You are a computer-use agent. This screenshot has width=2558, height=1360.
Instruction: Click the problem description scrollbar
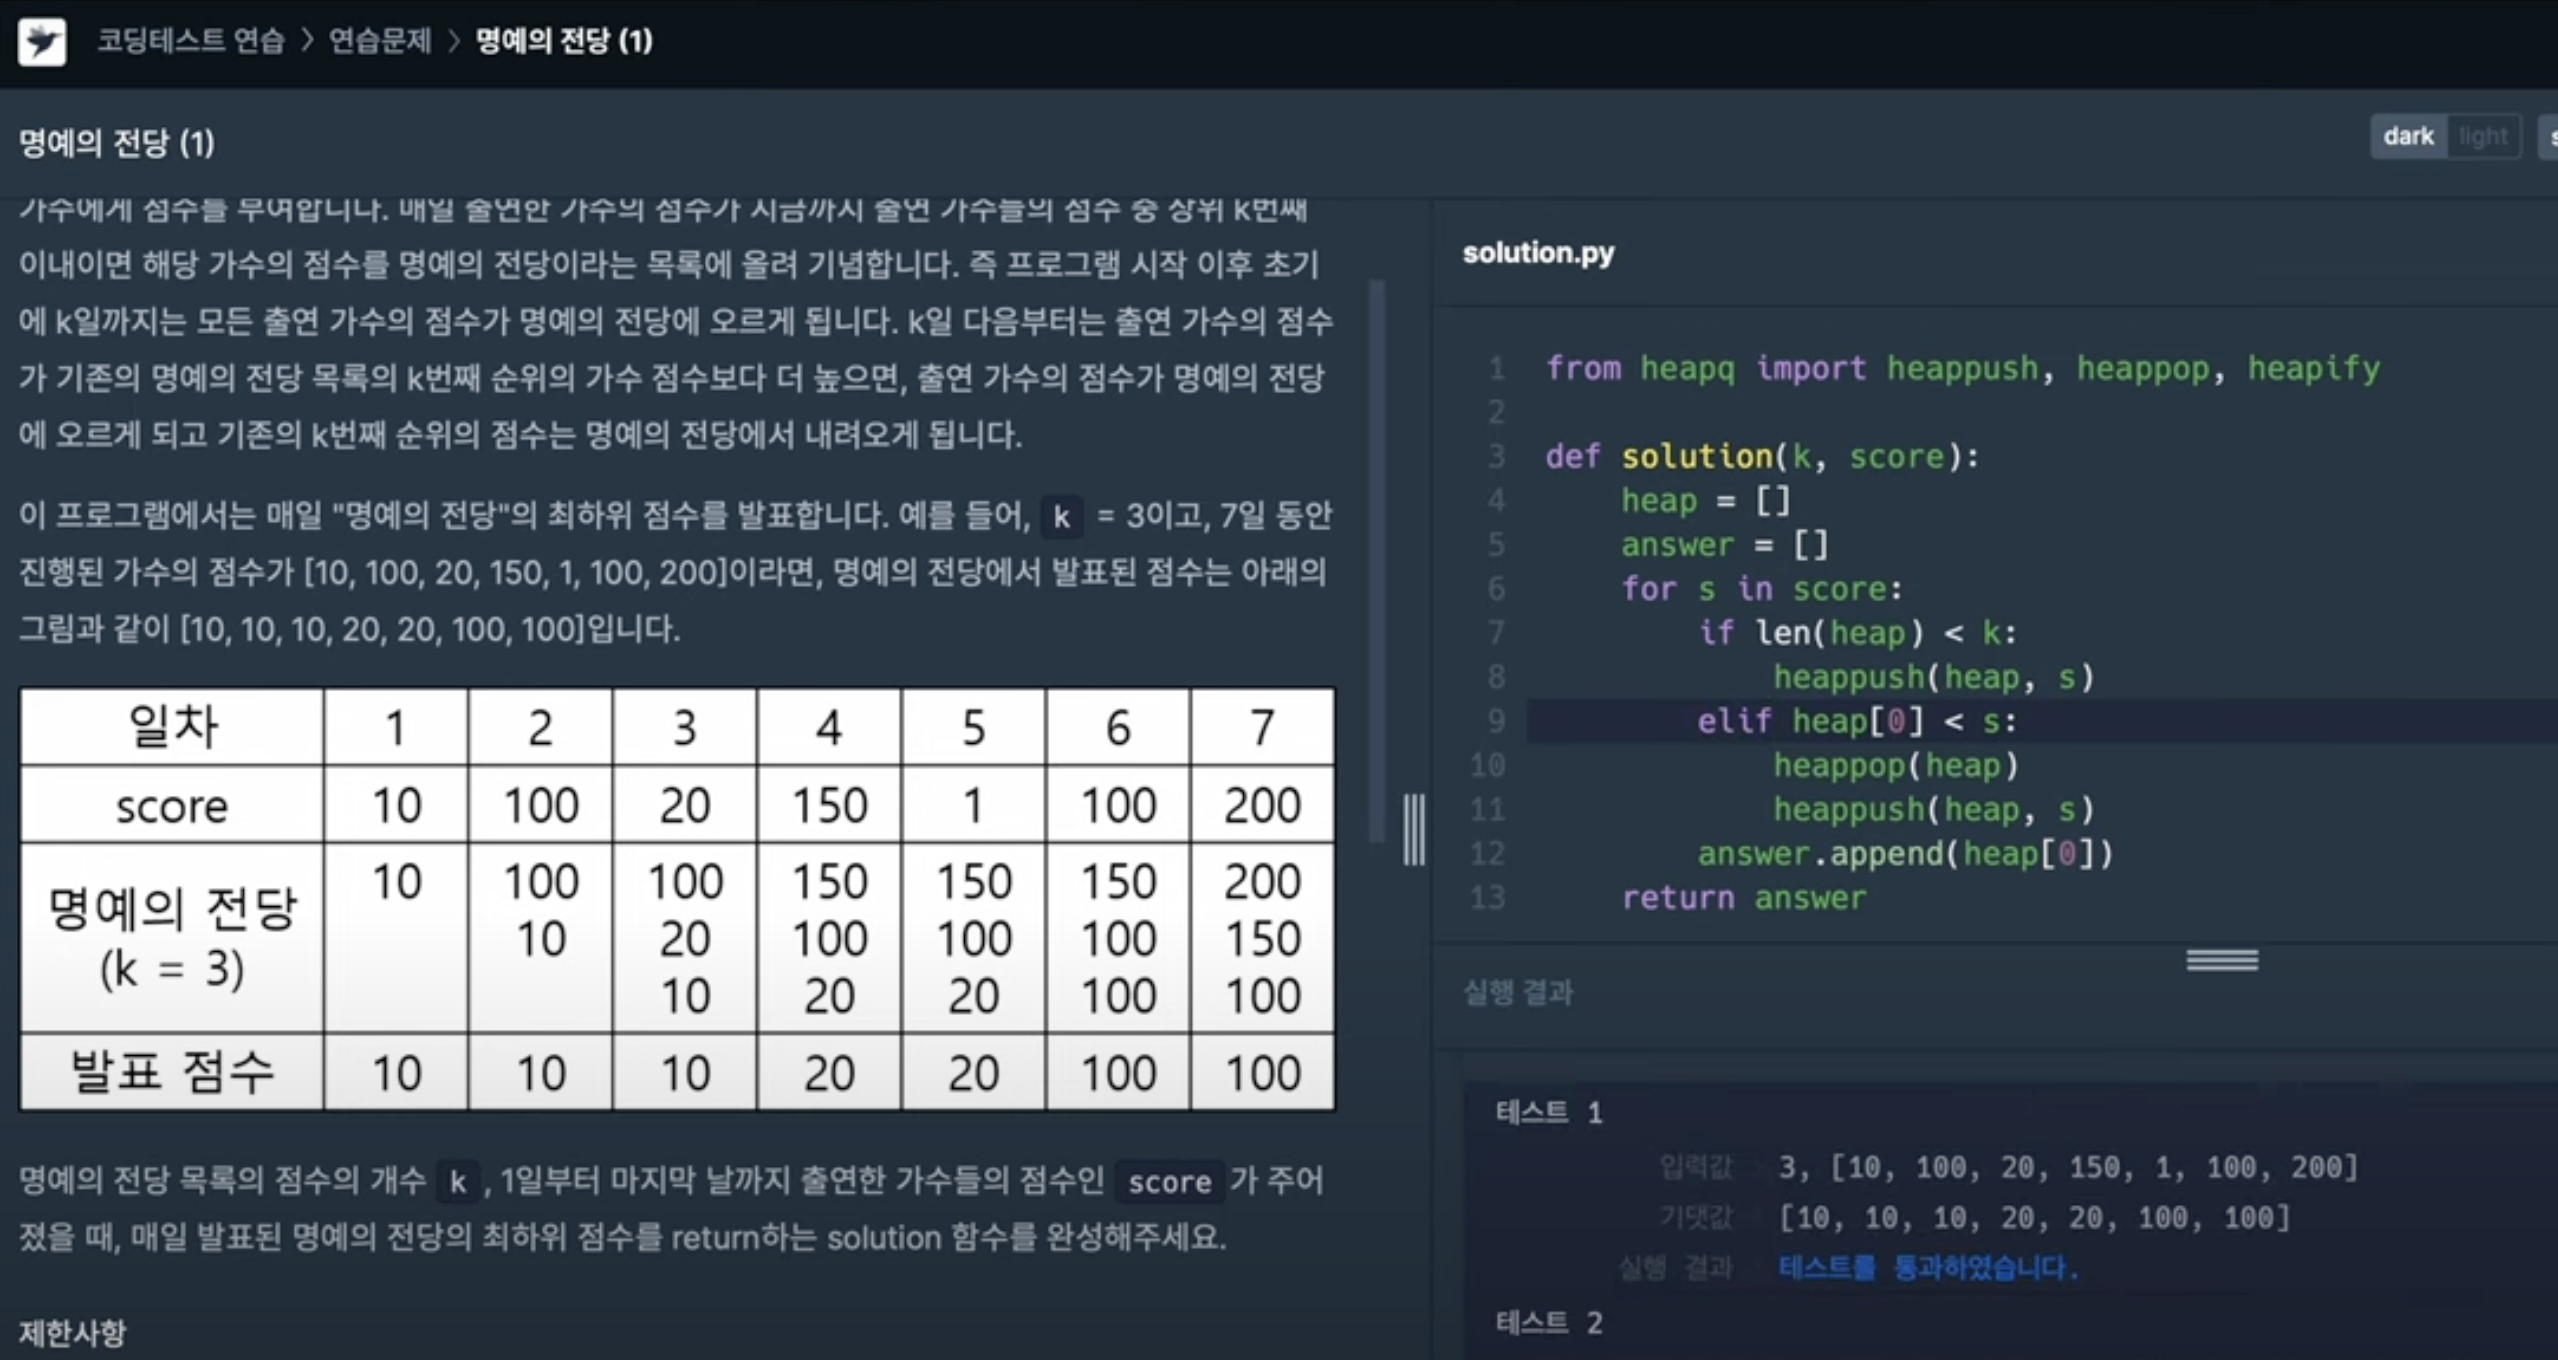[1377, 560]
